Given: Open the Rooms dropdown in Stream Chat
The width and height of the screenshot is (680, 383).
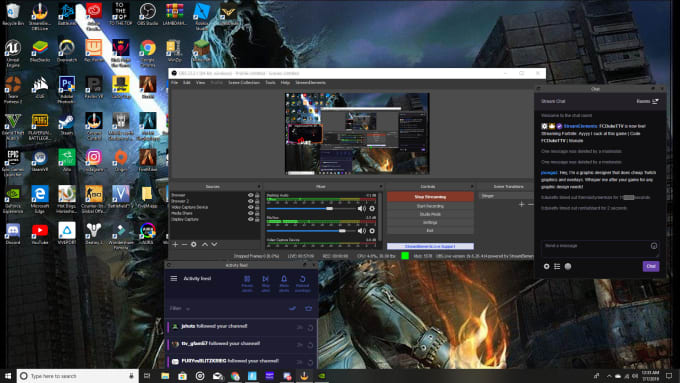Looking at the screenshot, I should point(647,101).
